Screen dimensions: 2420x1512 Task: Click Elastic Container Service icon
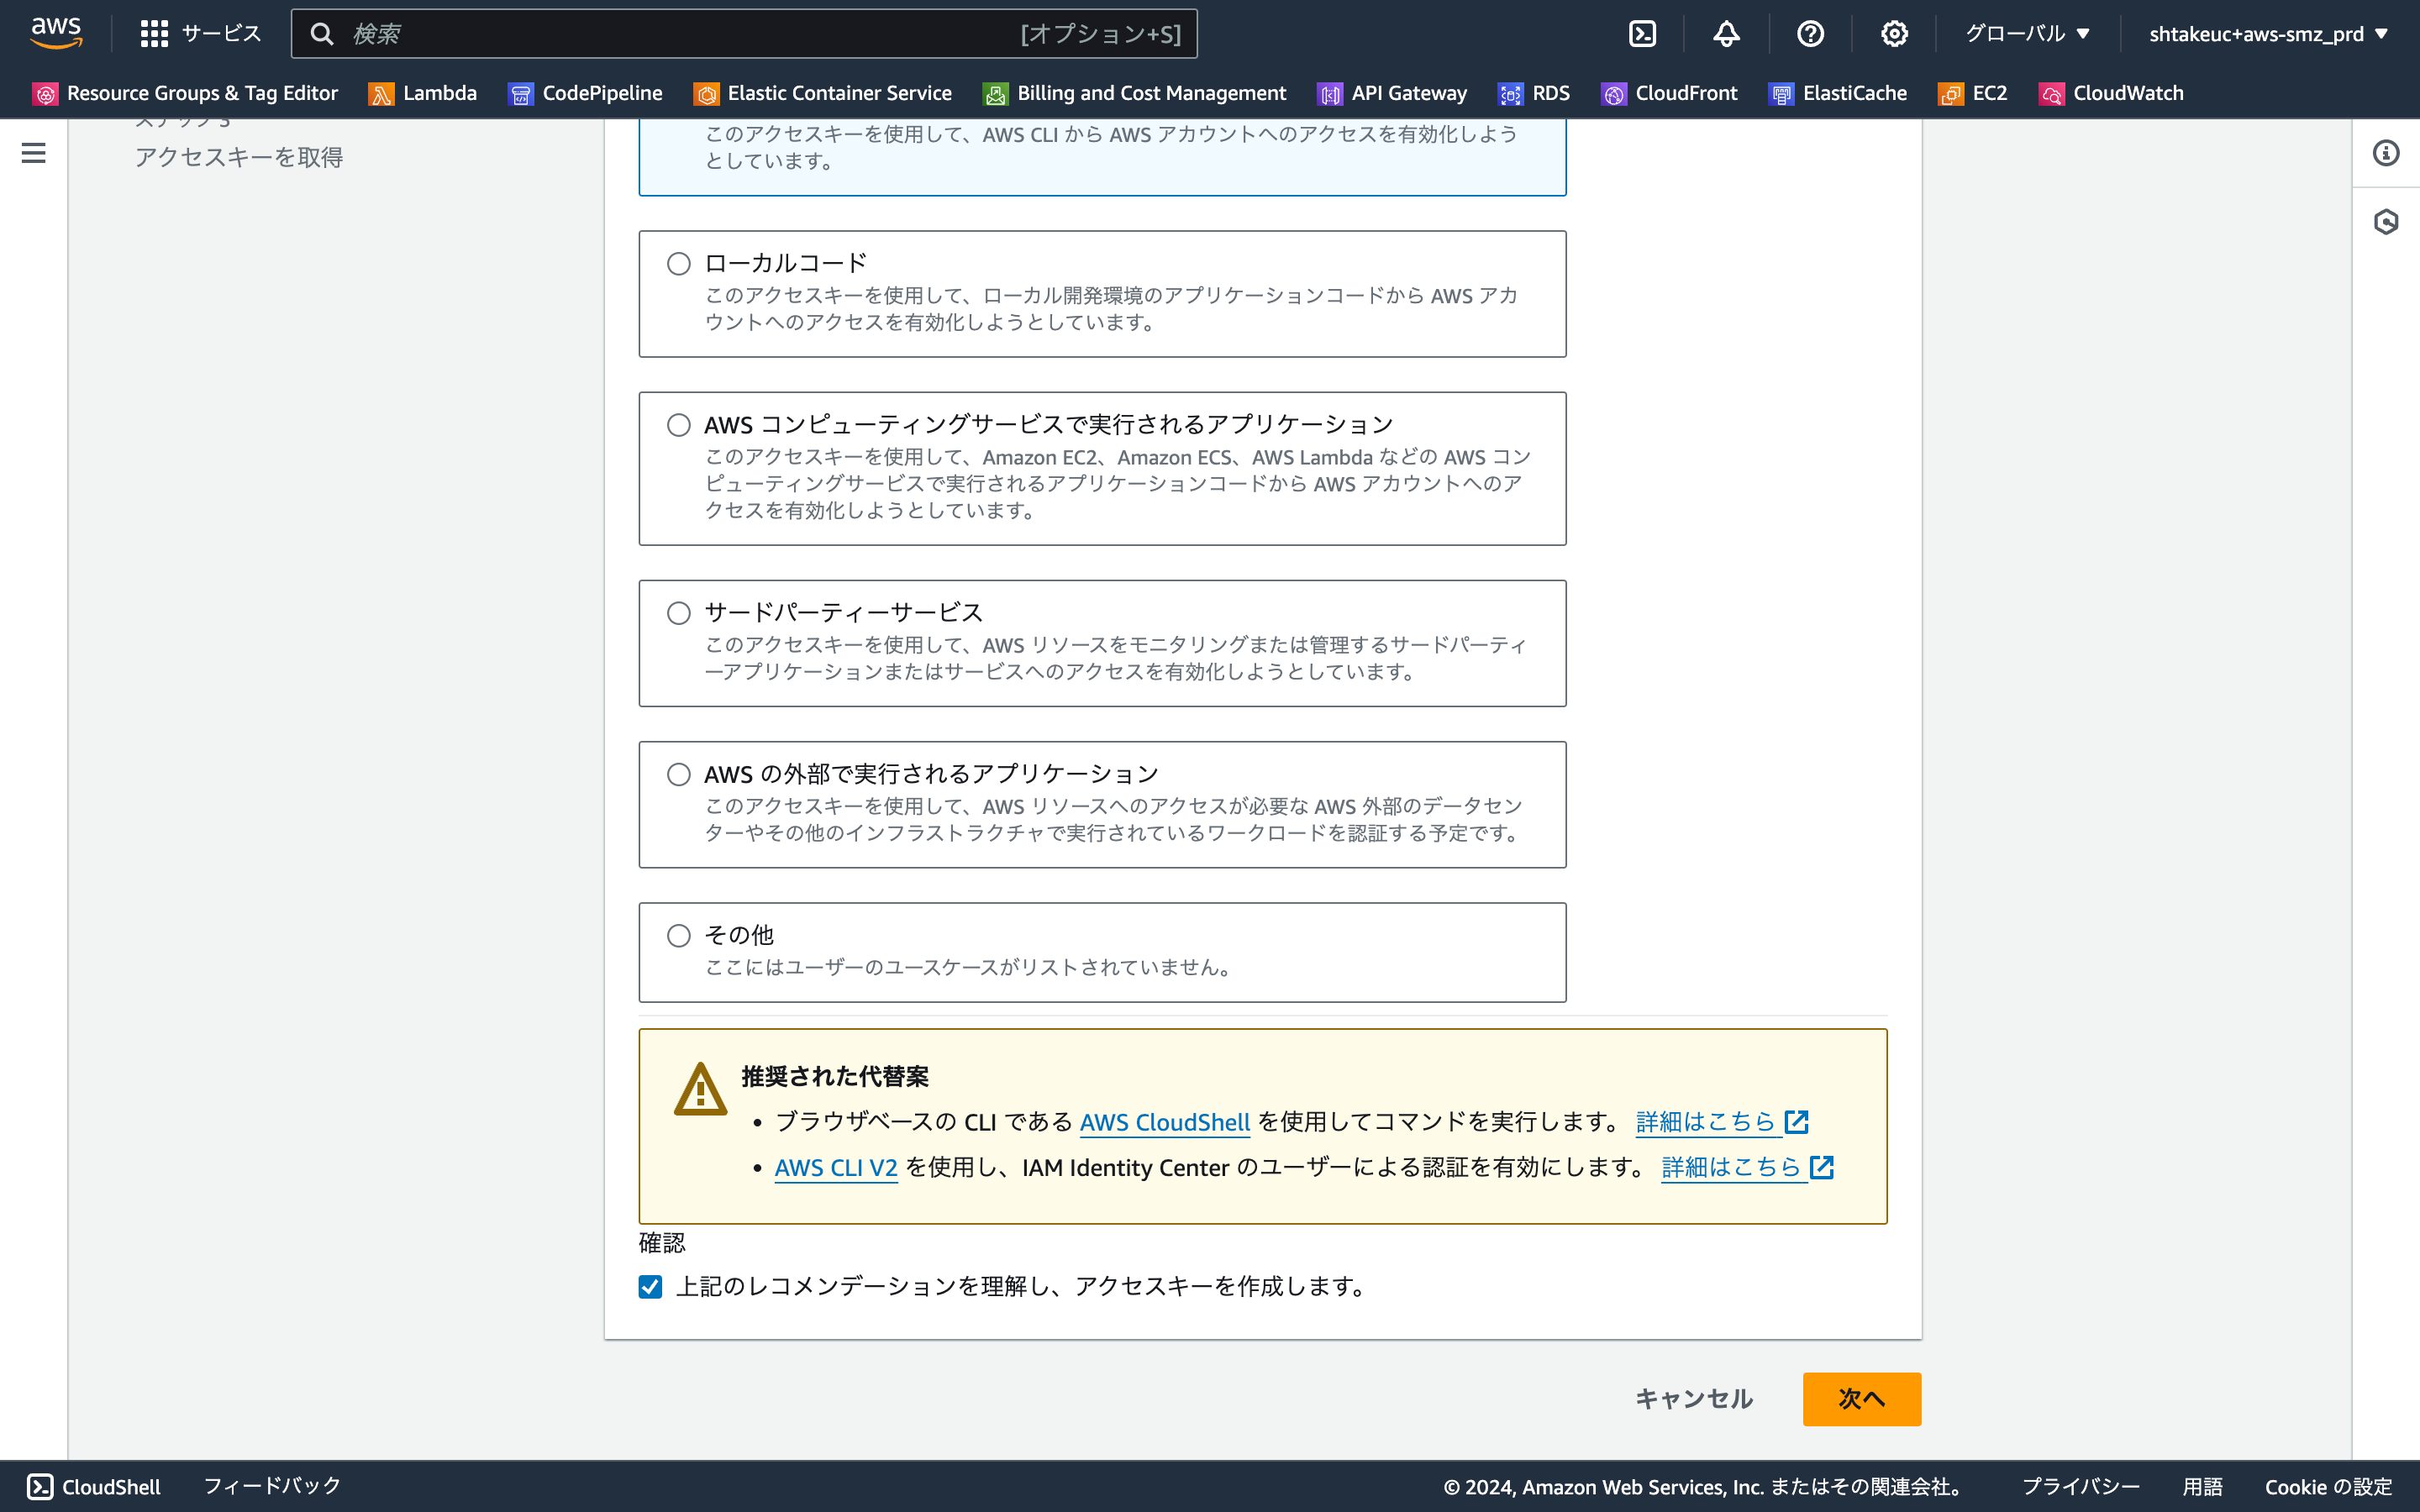pos(706,94)
